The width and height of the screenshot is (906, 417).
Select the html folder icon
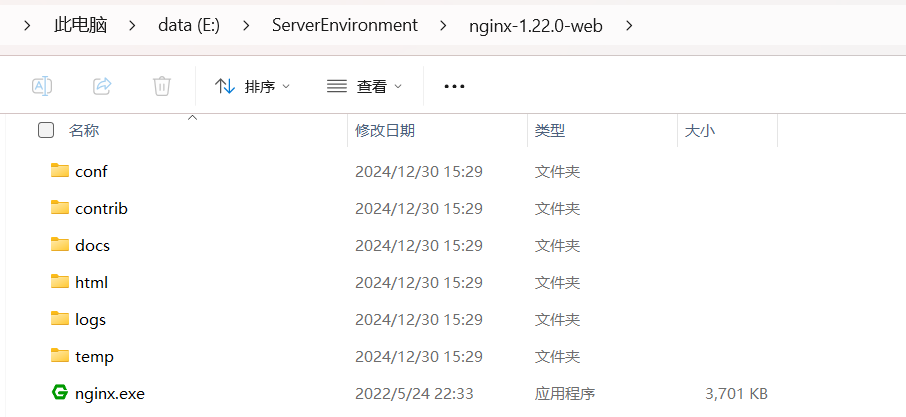(x=60, y=281)
